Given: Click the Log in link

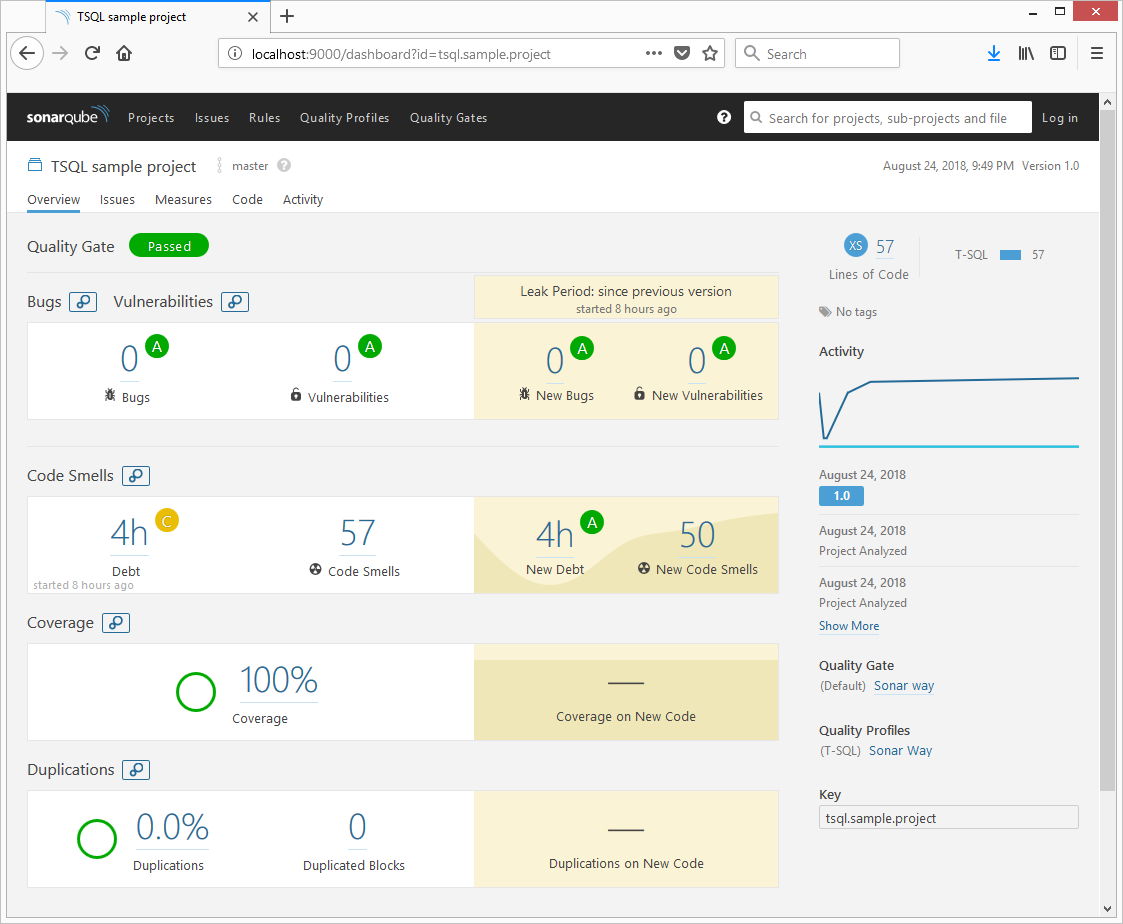Looking at the screenshot, I should pyautogui.click(x=1059, y=118).
